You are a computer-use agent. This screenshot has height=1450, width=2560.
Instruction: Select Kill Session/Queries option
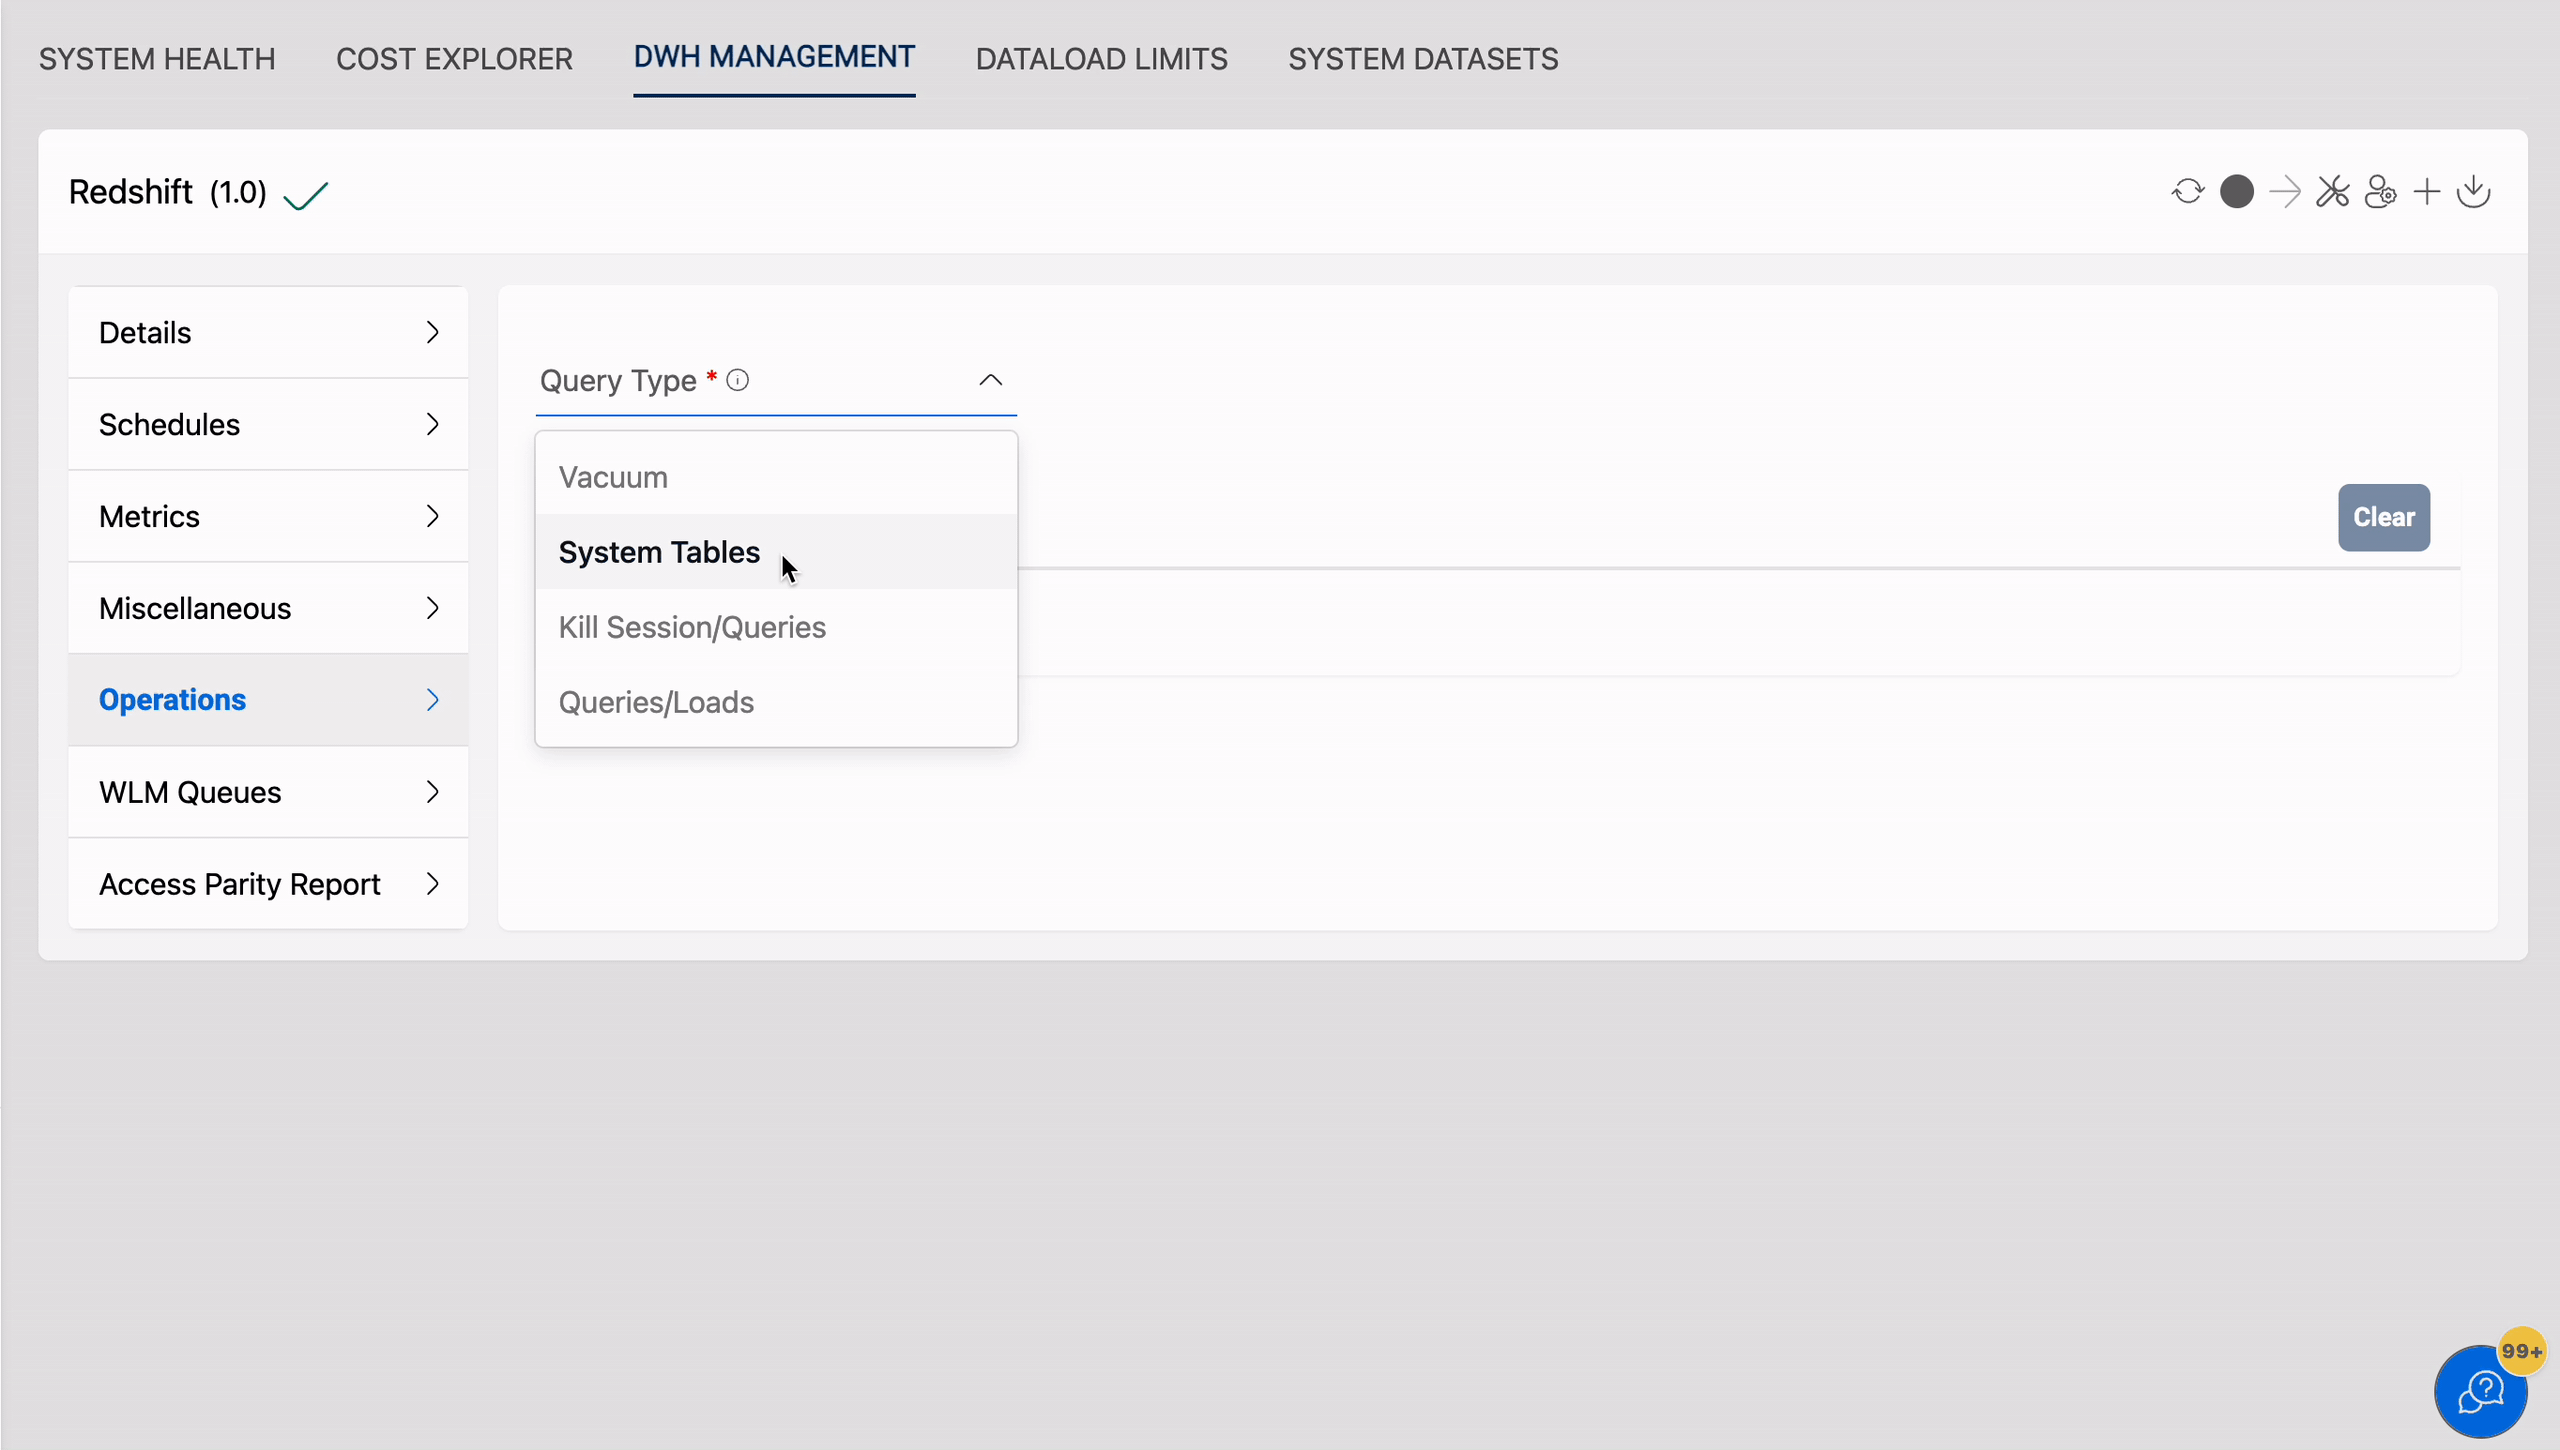click(x=691, y=626)
